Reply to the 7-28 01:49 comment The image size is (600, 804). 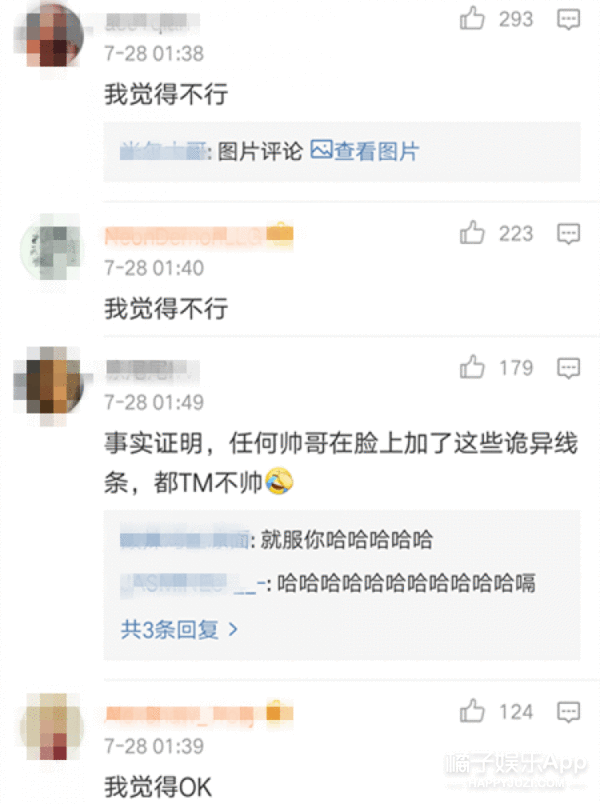(568, 368)
